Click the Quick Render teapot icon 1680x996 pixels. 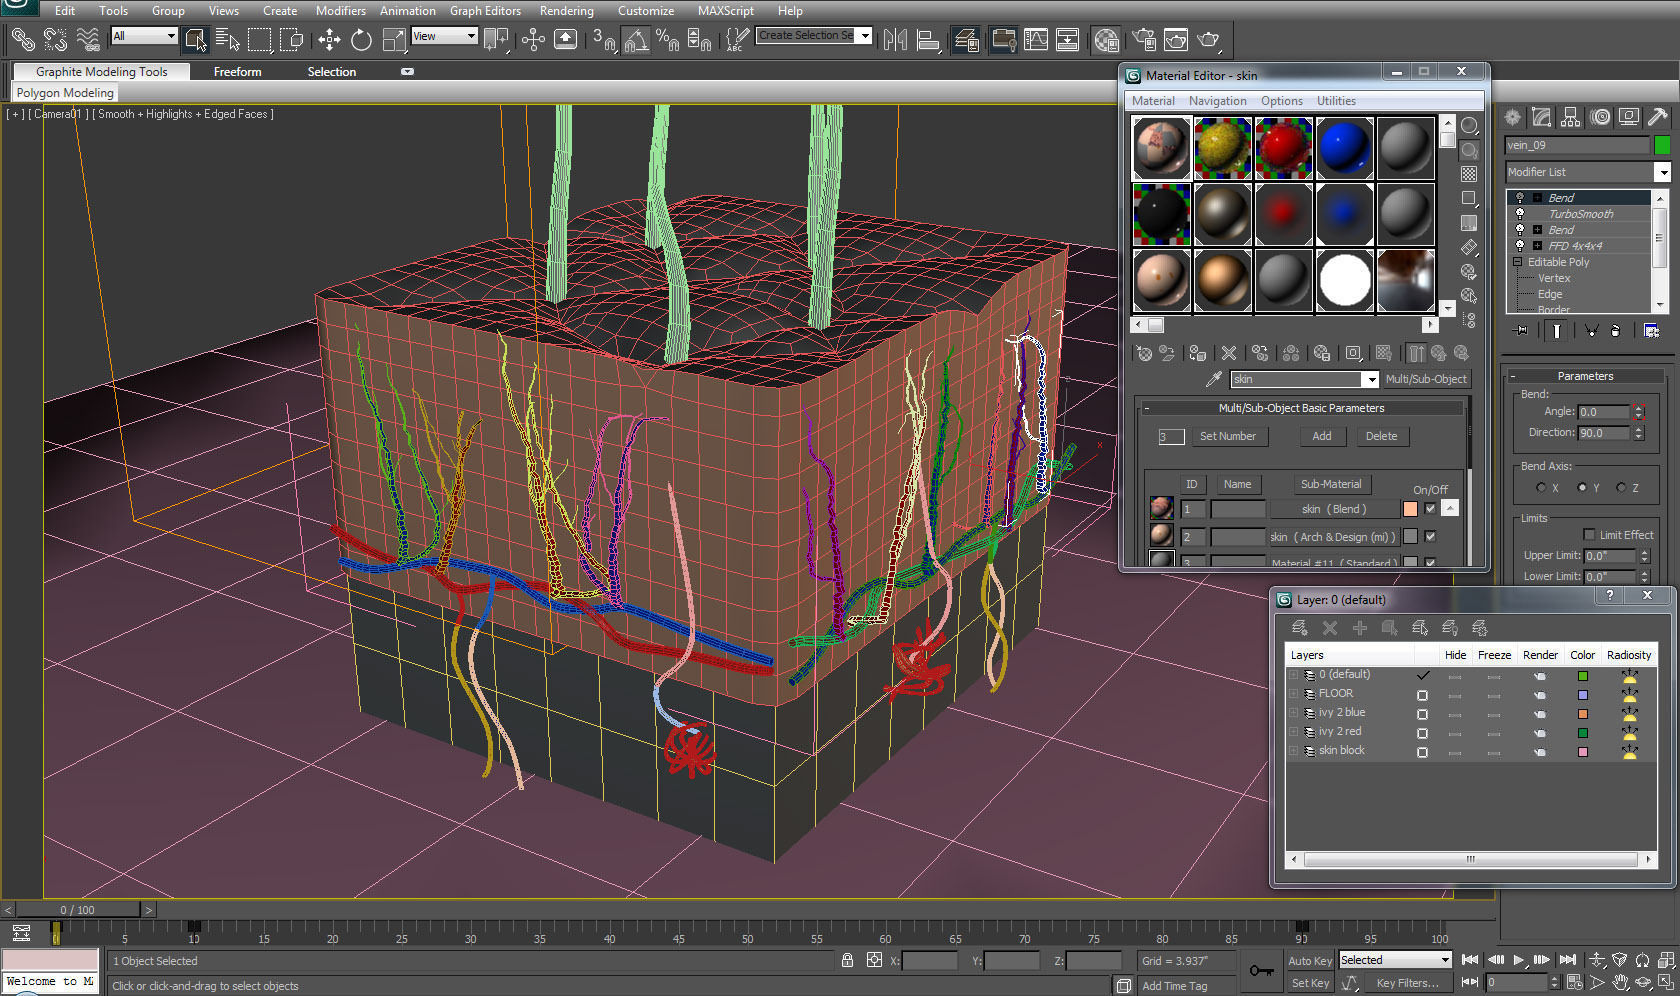[1209, 40]
